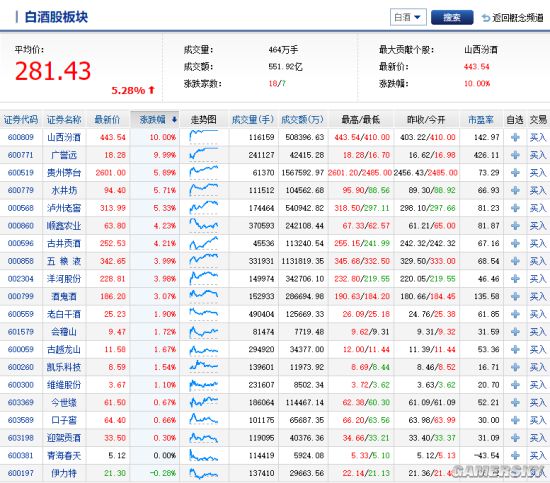Sort by 涨跌幅 column header
This screenshot has width=550, height=483.
pyautogui.click(x=155, y=120)
